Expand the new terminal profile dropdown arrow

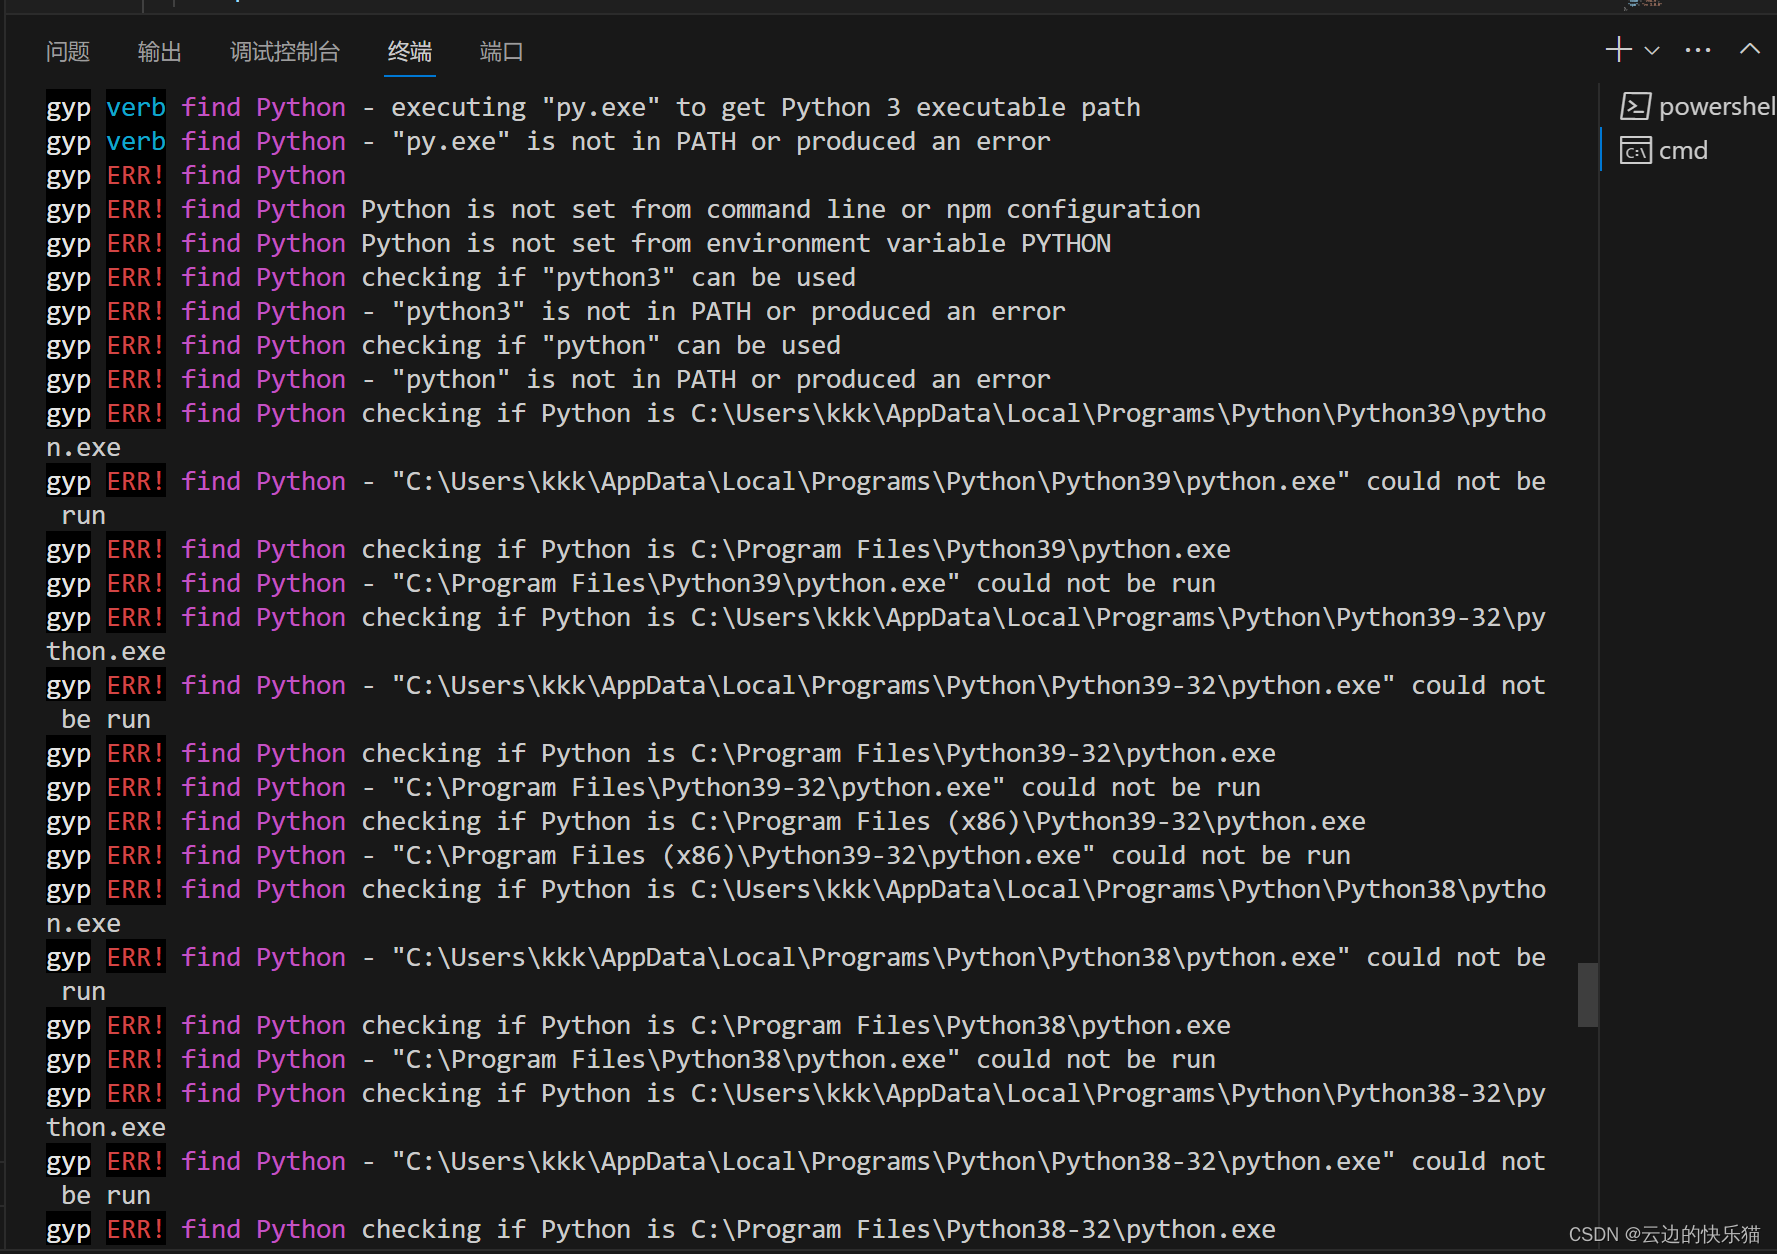[1652, 50]
